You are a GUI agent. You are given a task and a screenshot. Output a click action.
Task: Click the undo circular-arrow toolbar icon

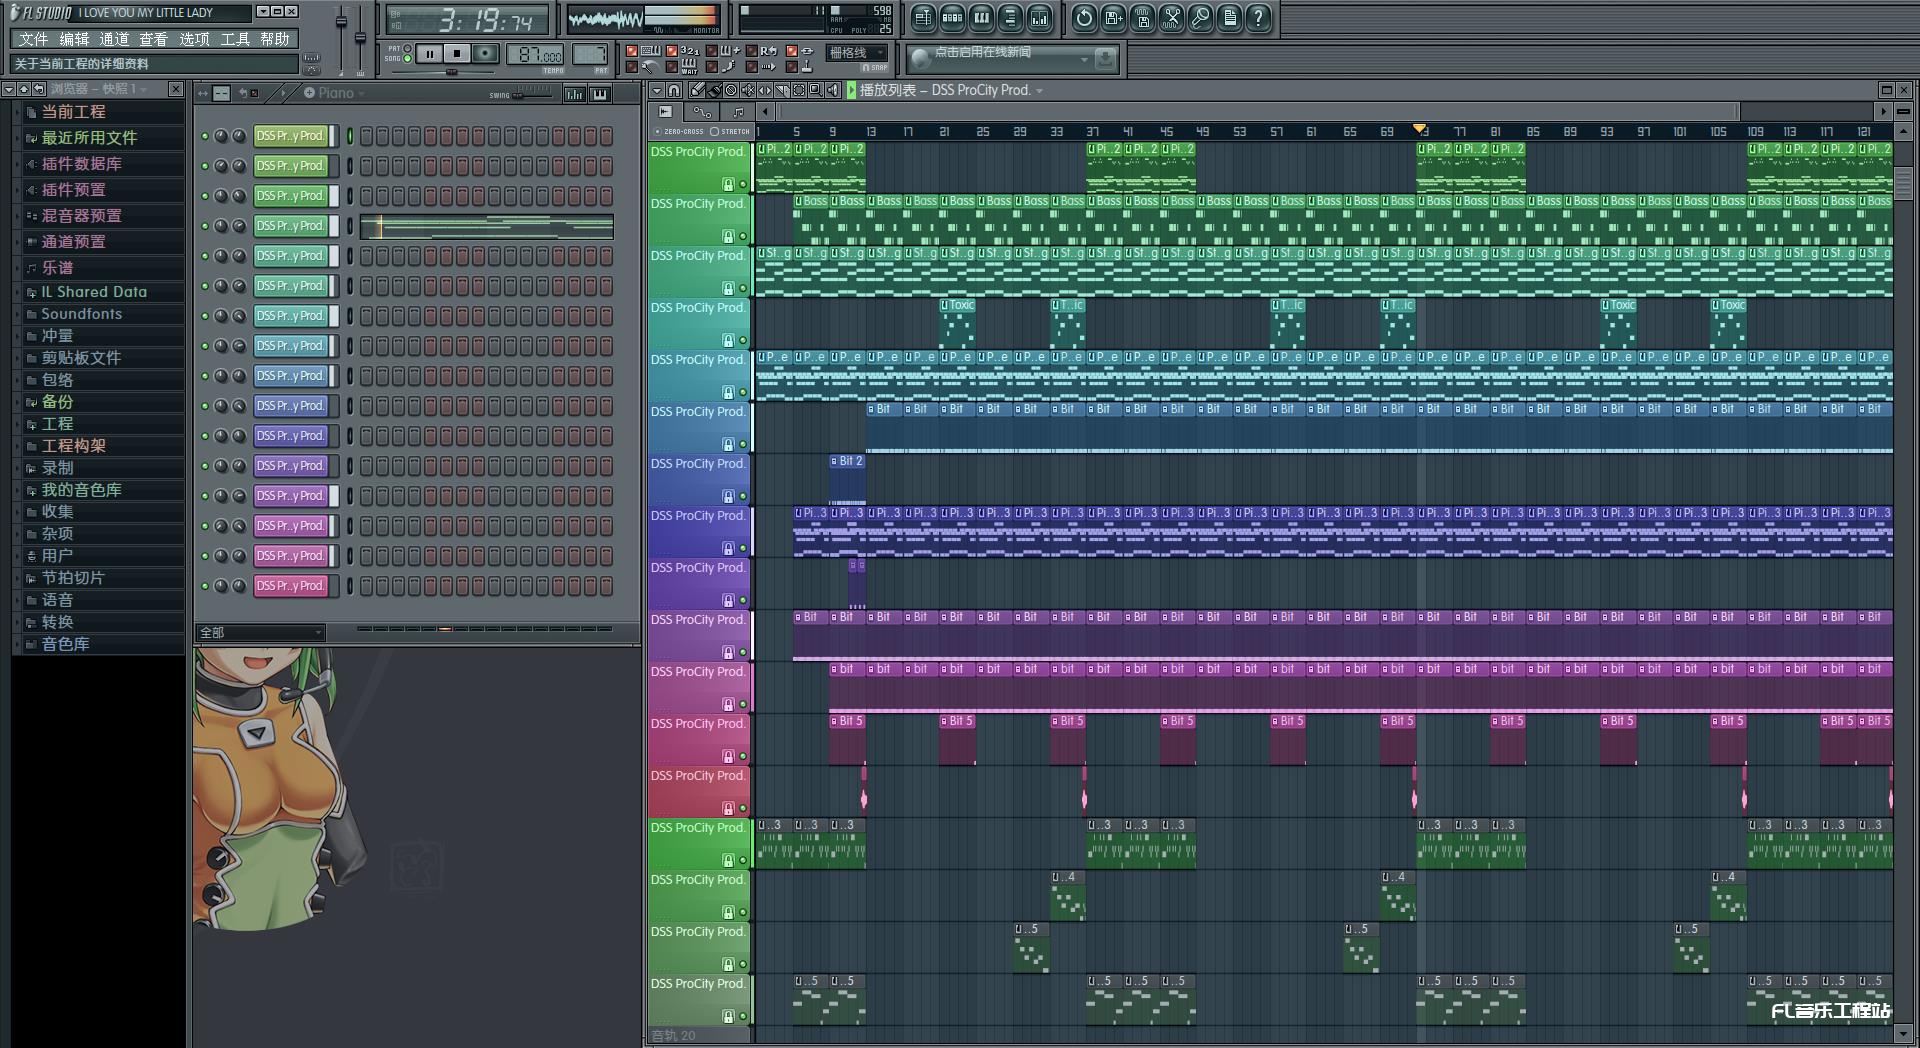click(x=1084, y=17)
